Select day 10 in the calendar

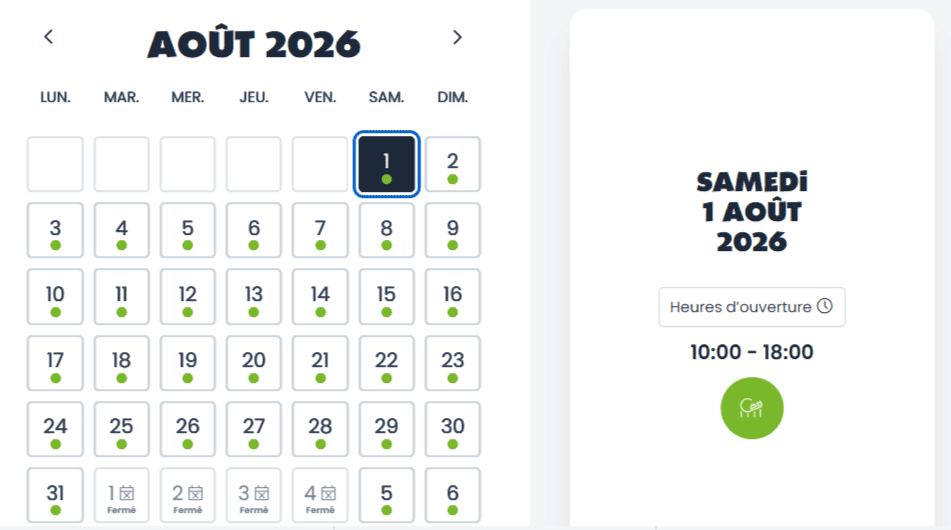55,297
